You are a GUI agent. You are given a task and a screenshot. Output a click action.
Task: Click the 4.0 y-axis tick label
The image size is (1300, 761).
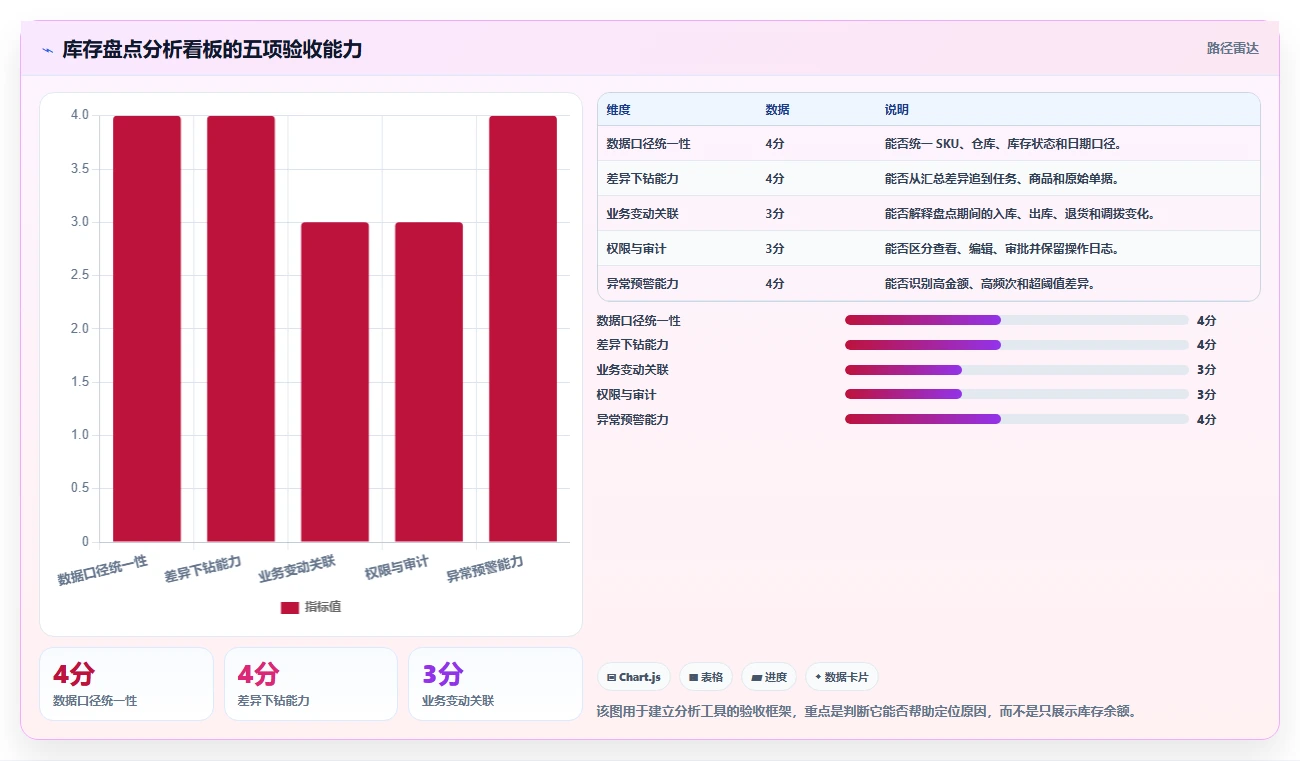[79, 115]
